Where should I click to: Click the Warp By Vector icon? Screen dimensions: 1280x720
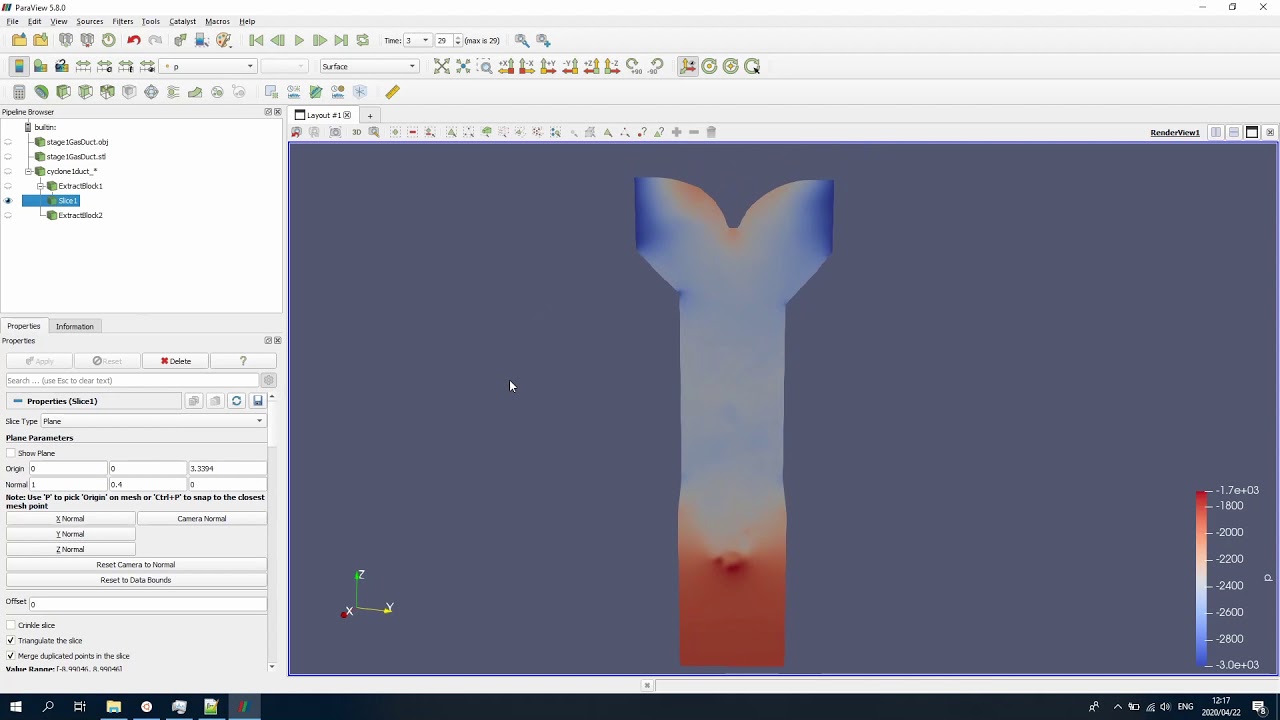tap(195, 92)
